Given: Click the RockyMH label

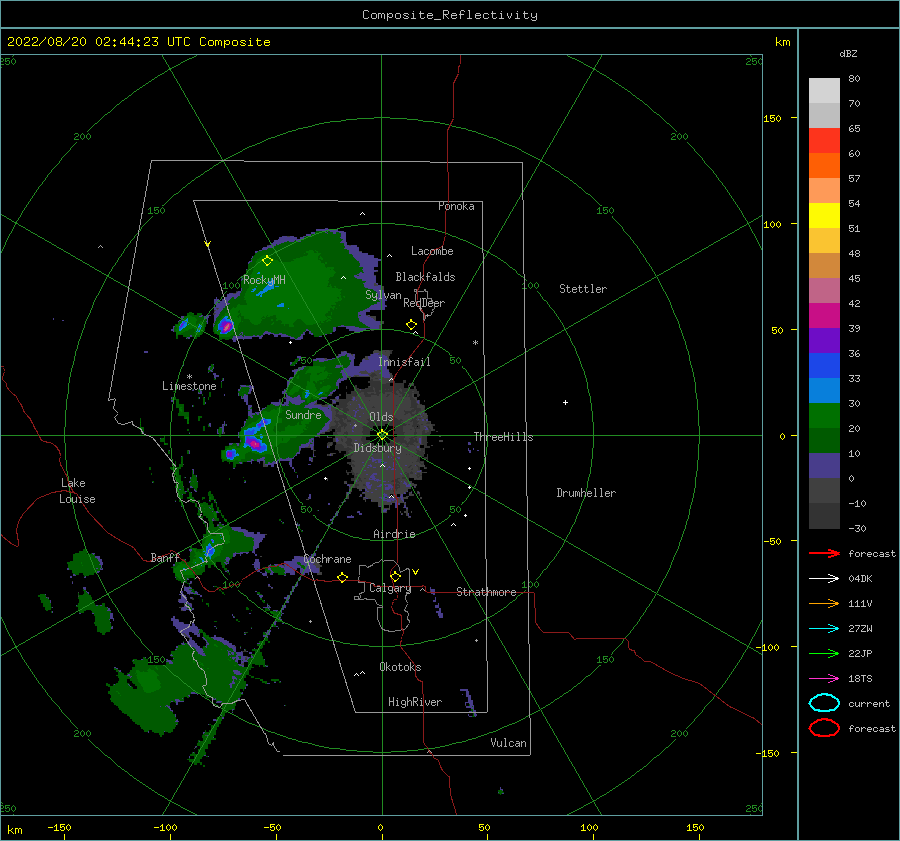Looking at the screenshot, I should [x=264, y=280].
